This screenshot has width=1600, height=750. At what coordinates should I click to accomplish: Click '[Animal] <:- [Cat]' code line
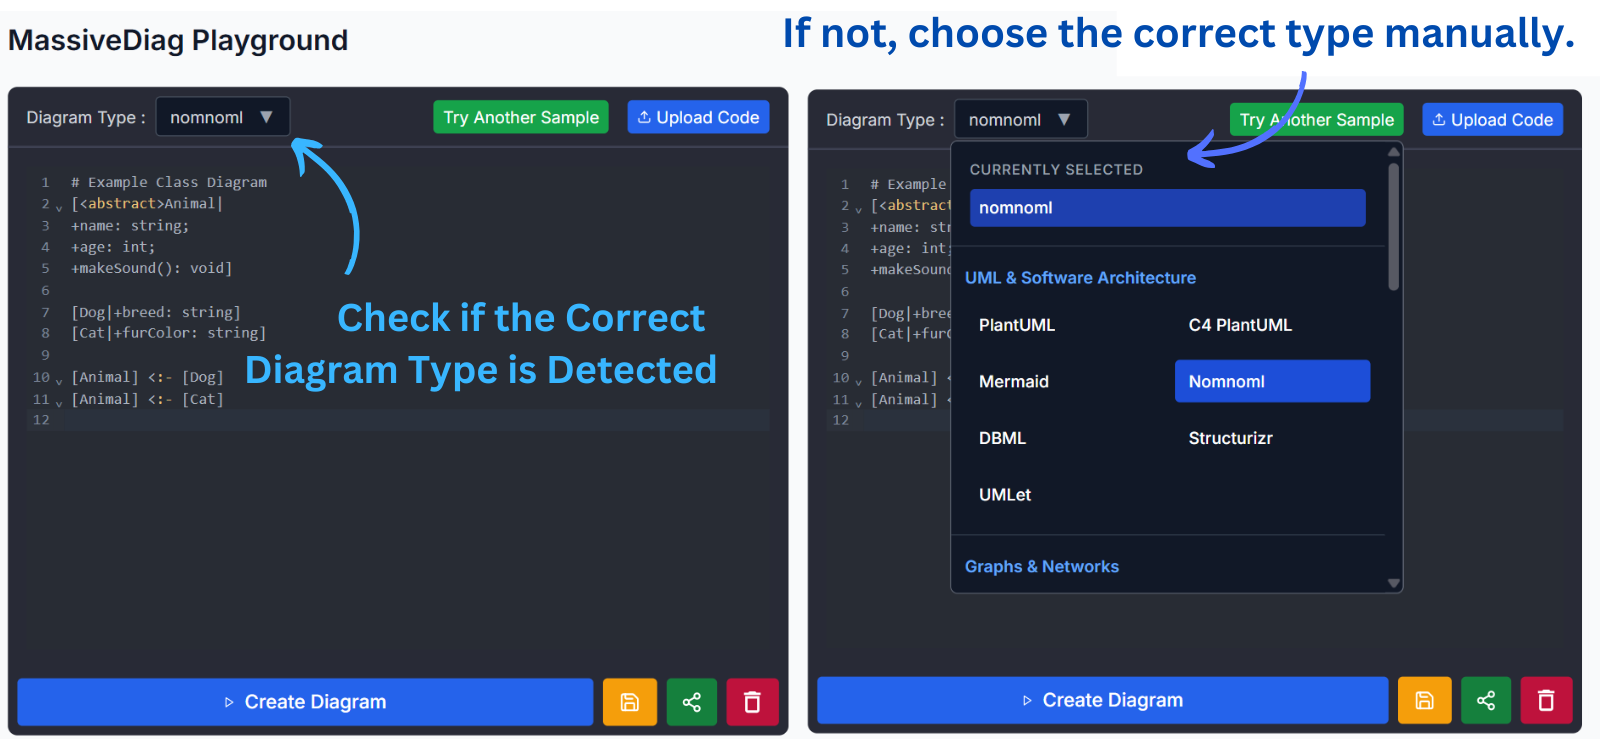(147, 399)
